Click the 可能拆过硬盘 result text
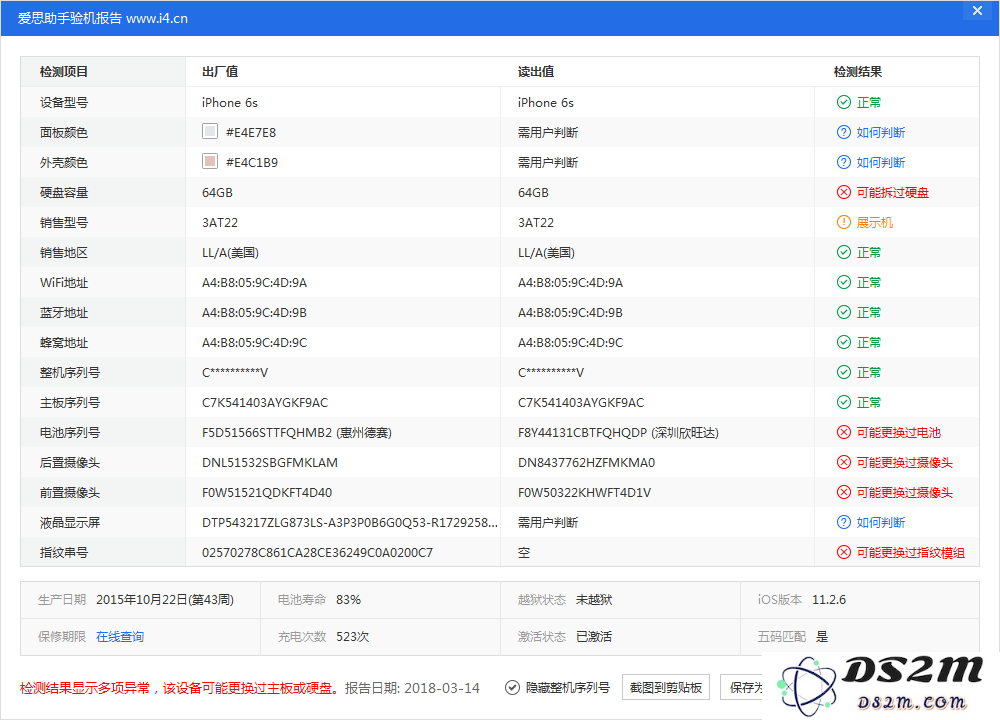This screenshot has width=1000, height=720. [892, 192]
